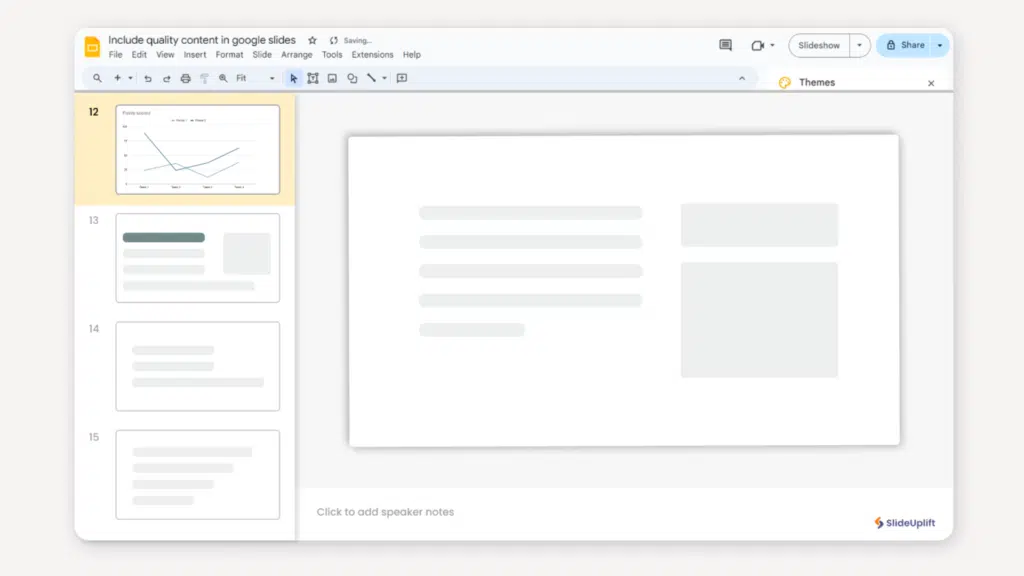Collapse the toolbar with the chevron
Image resolution: width=1024 pixels, height=576 pixels.
[742, 78]
